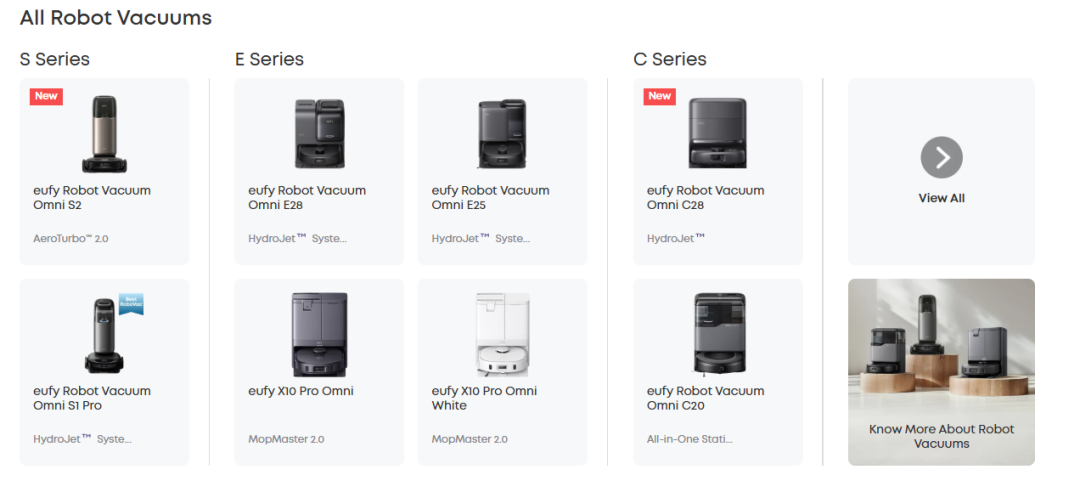
Task: Click the C Series heading
Action: coord(670,59)
